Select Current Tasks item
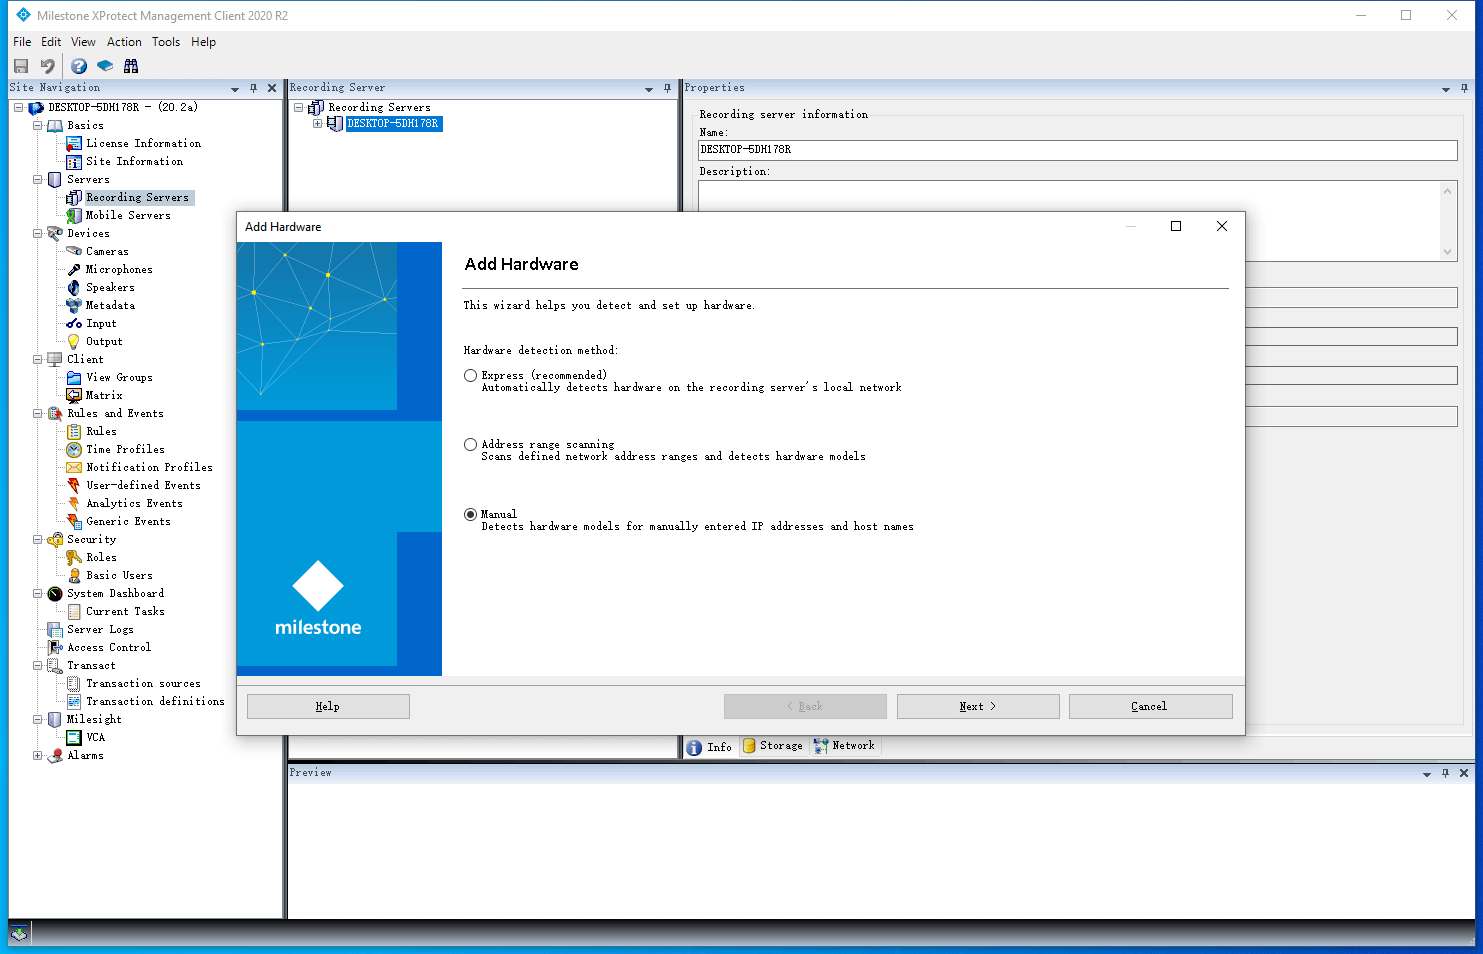 125,612
